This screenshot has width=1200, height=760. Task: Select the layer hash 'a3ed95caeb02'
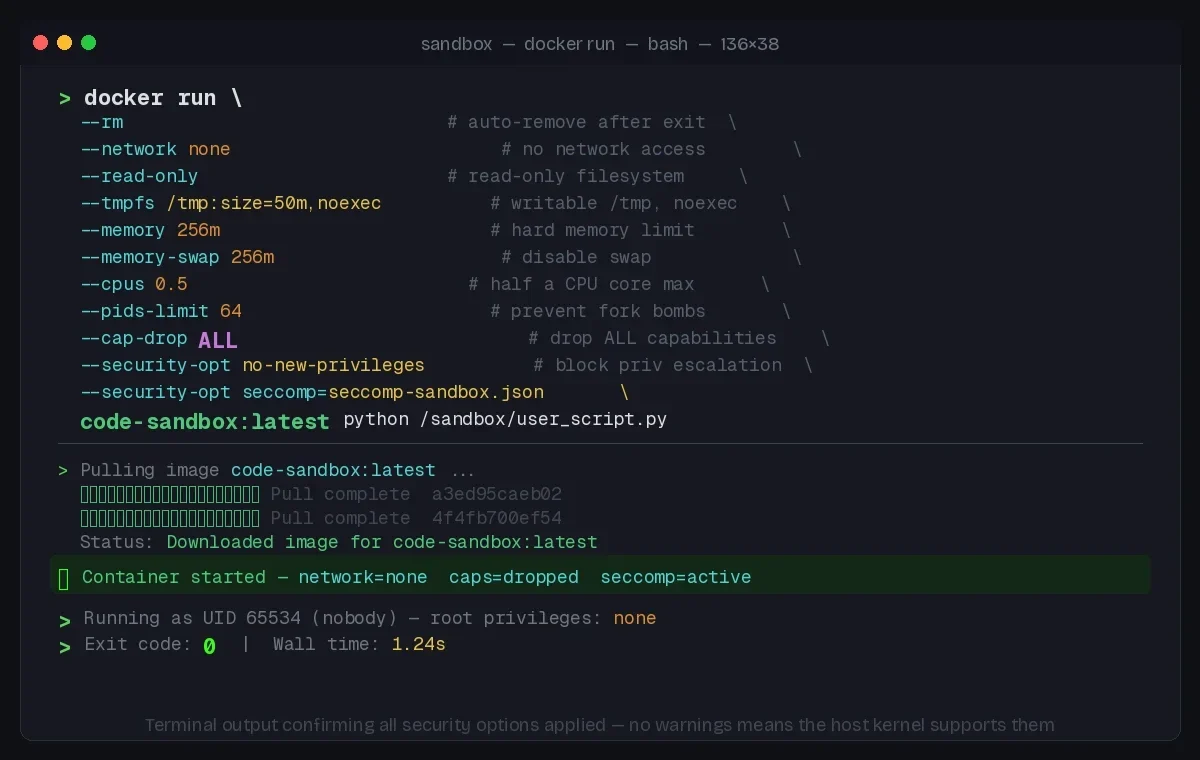497,494
